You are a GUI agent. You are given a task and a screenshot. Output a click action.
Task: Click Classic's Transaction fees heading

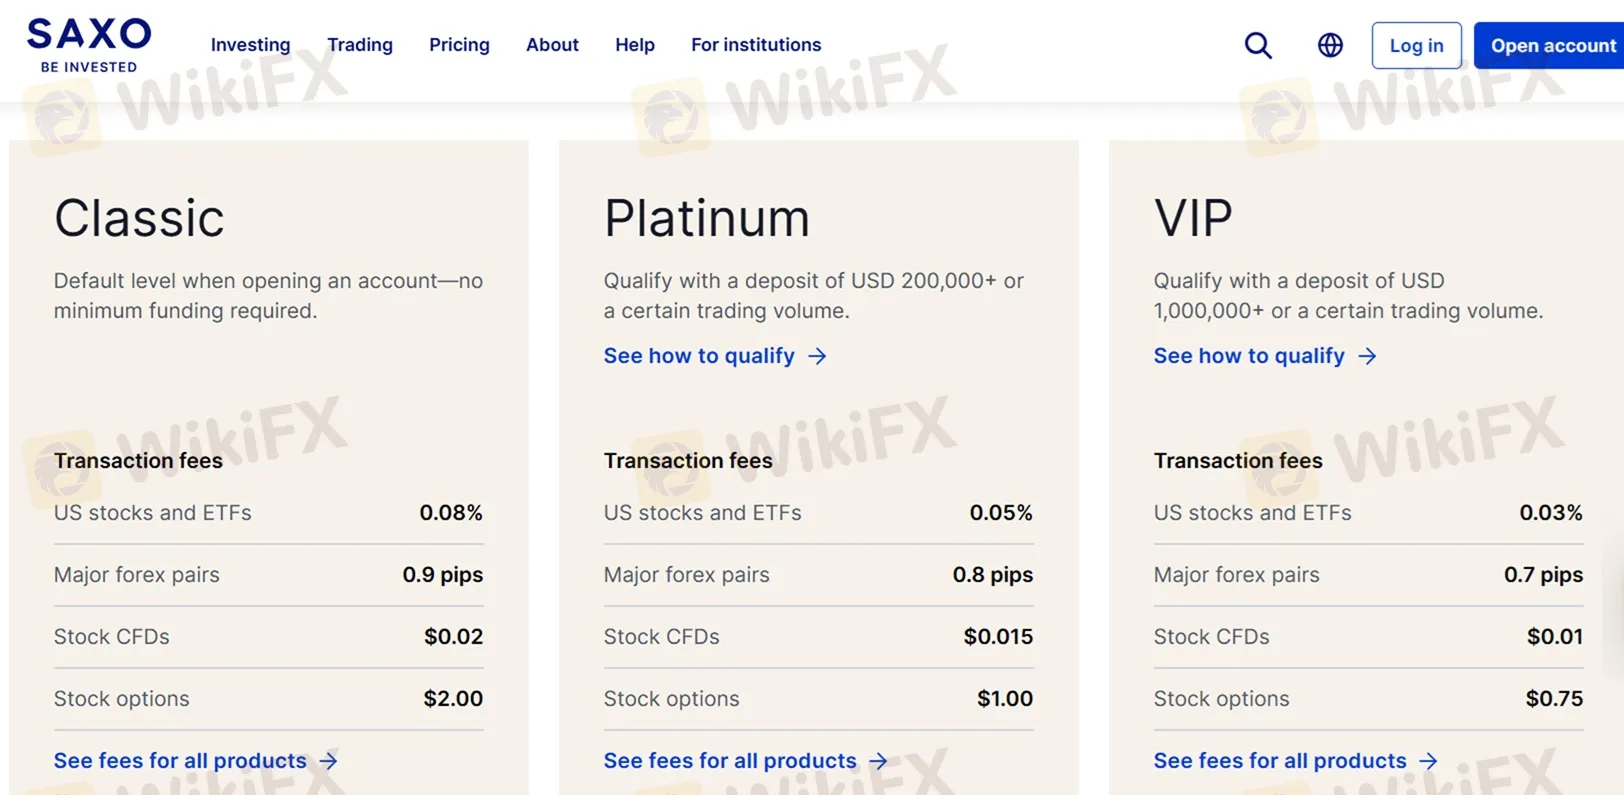click(138, 461)
